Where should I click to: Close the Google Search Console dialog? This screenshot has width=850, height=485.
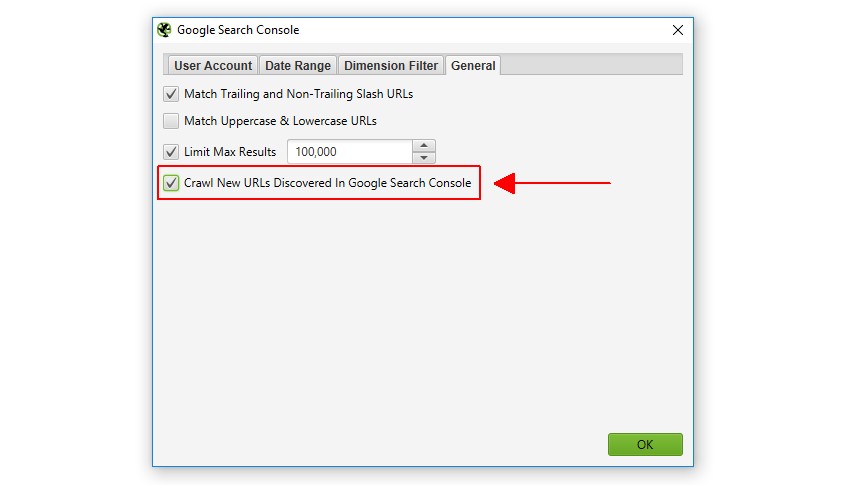pos(678,30)
